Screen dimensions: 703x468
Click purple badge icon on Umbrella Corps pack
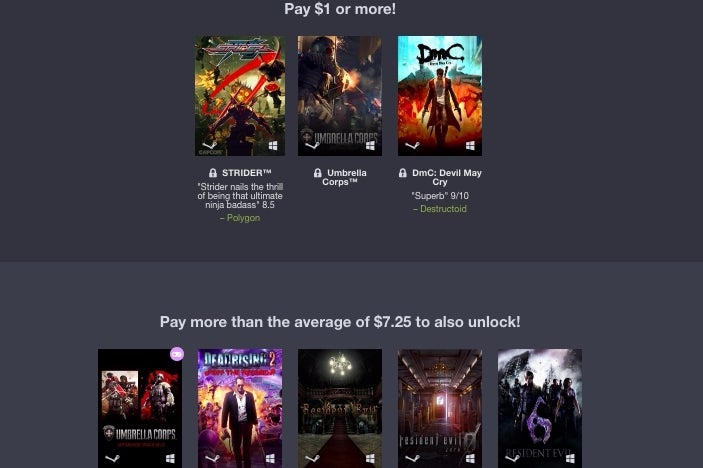point(177,354)
